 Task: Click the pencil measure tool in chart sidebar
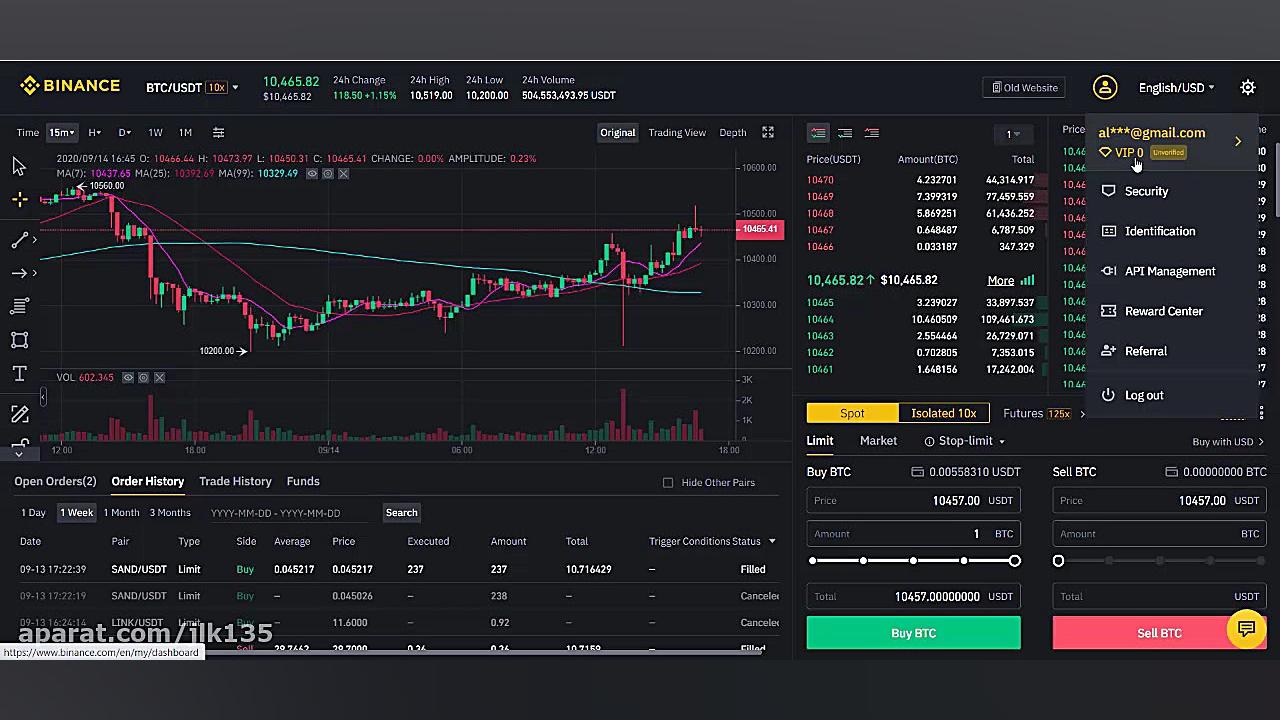point(19,413)
